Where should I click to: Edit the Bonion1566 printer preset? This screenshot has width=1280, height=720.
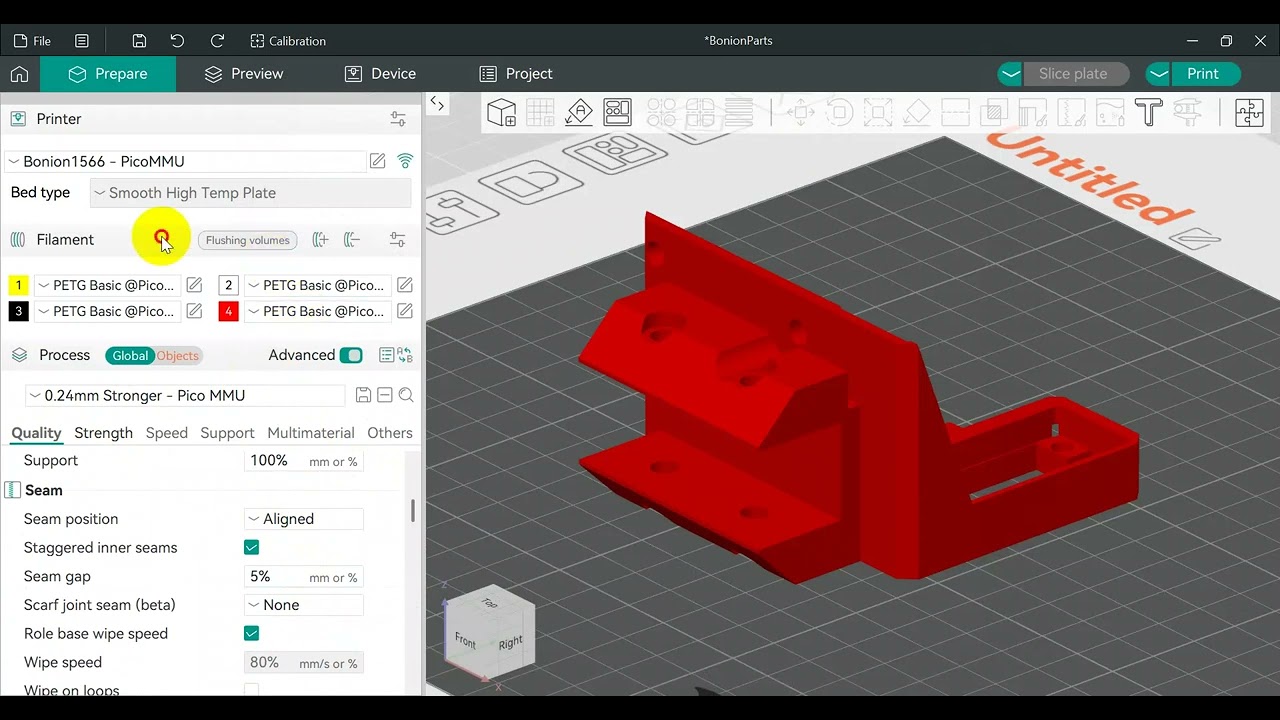tap(377, 161)
